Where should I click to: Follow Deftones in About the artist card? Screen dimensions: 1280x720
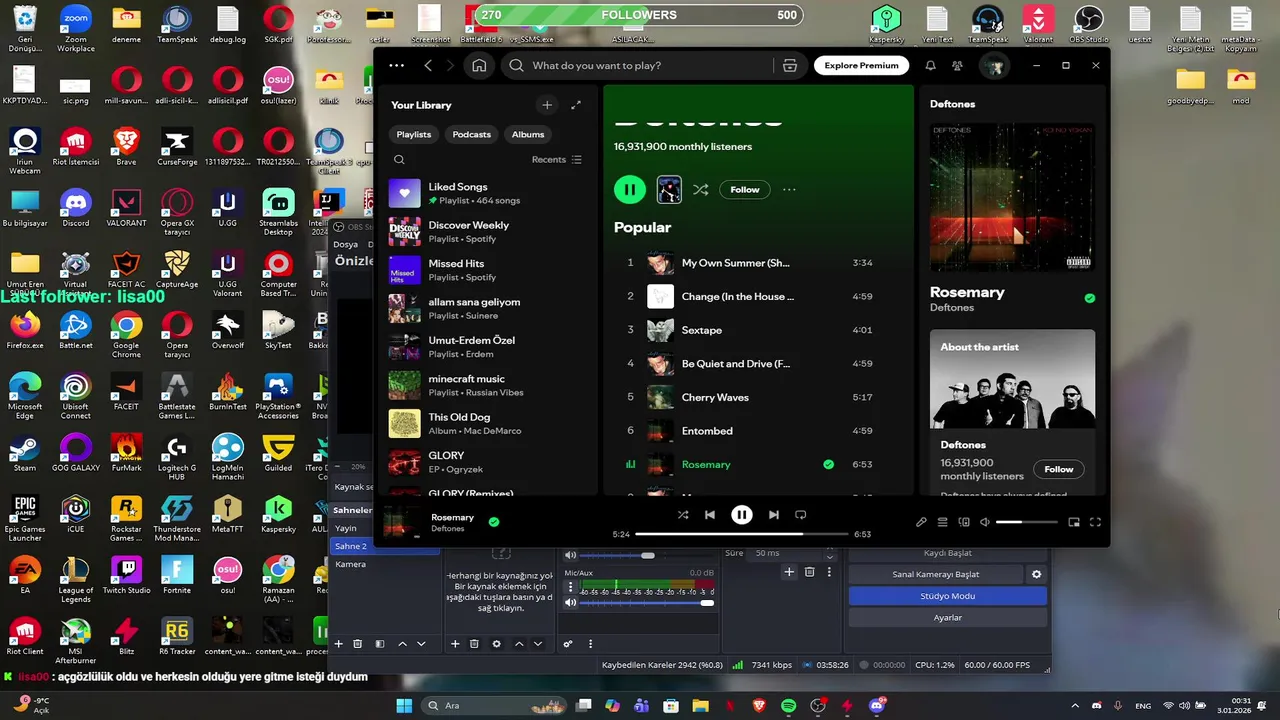click(1059, 469)
